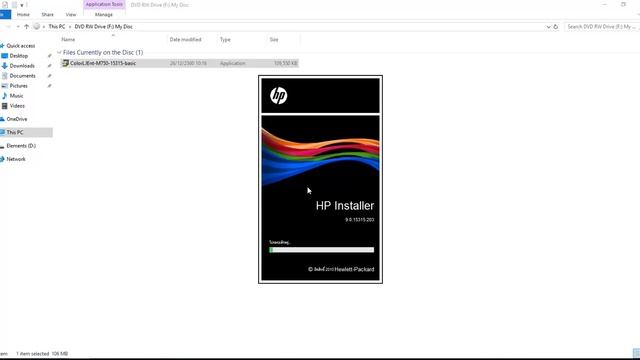
Task: Open the Home ribbon tab
Action: point(23,15)
